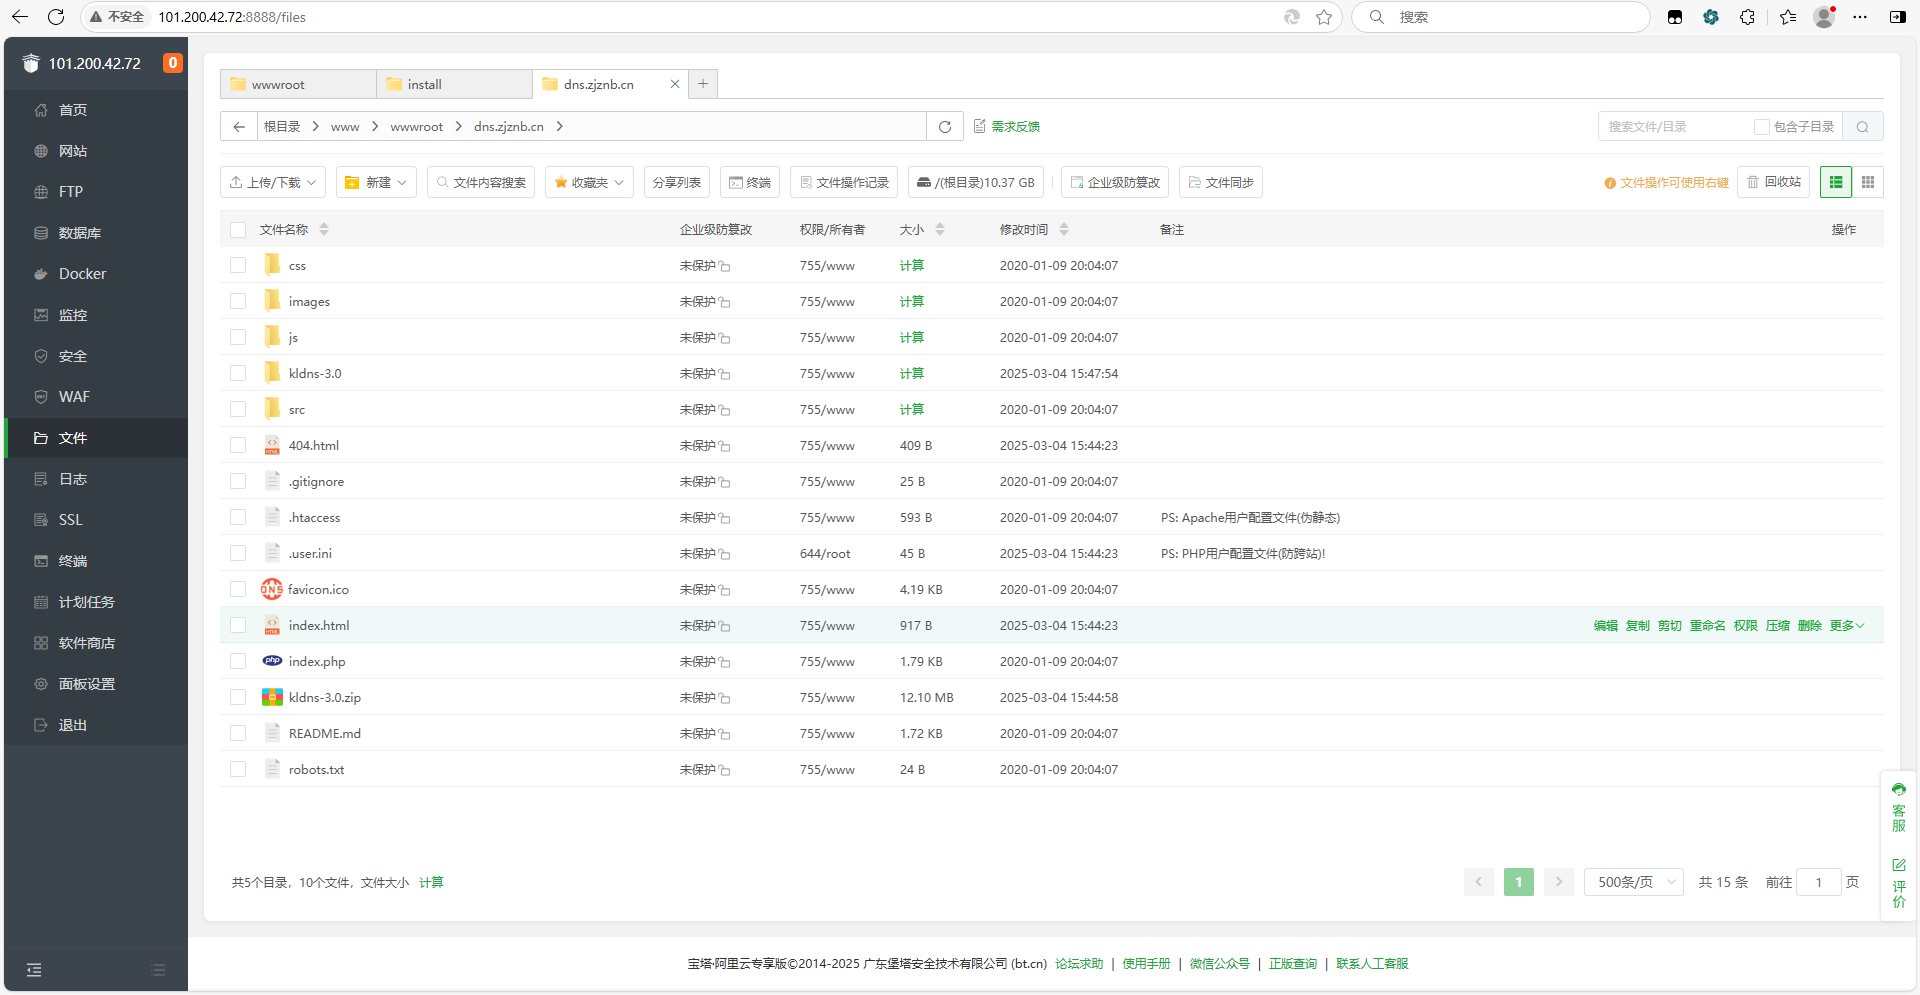Image resolution: width=1920 pixels, height=995 pixels.
Task: Click the refresh directory icon
Action: pyautogui.click(x=944, y=127)
